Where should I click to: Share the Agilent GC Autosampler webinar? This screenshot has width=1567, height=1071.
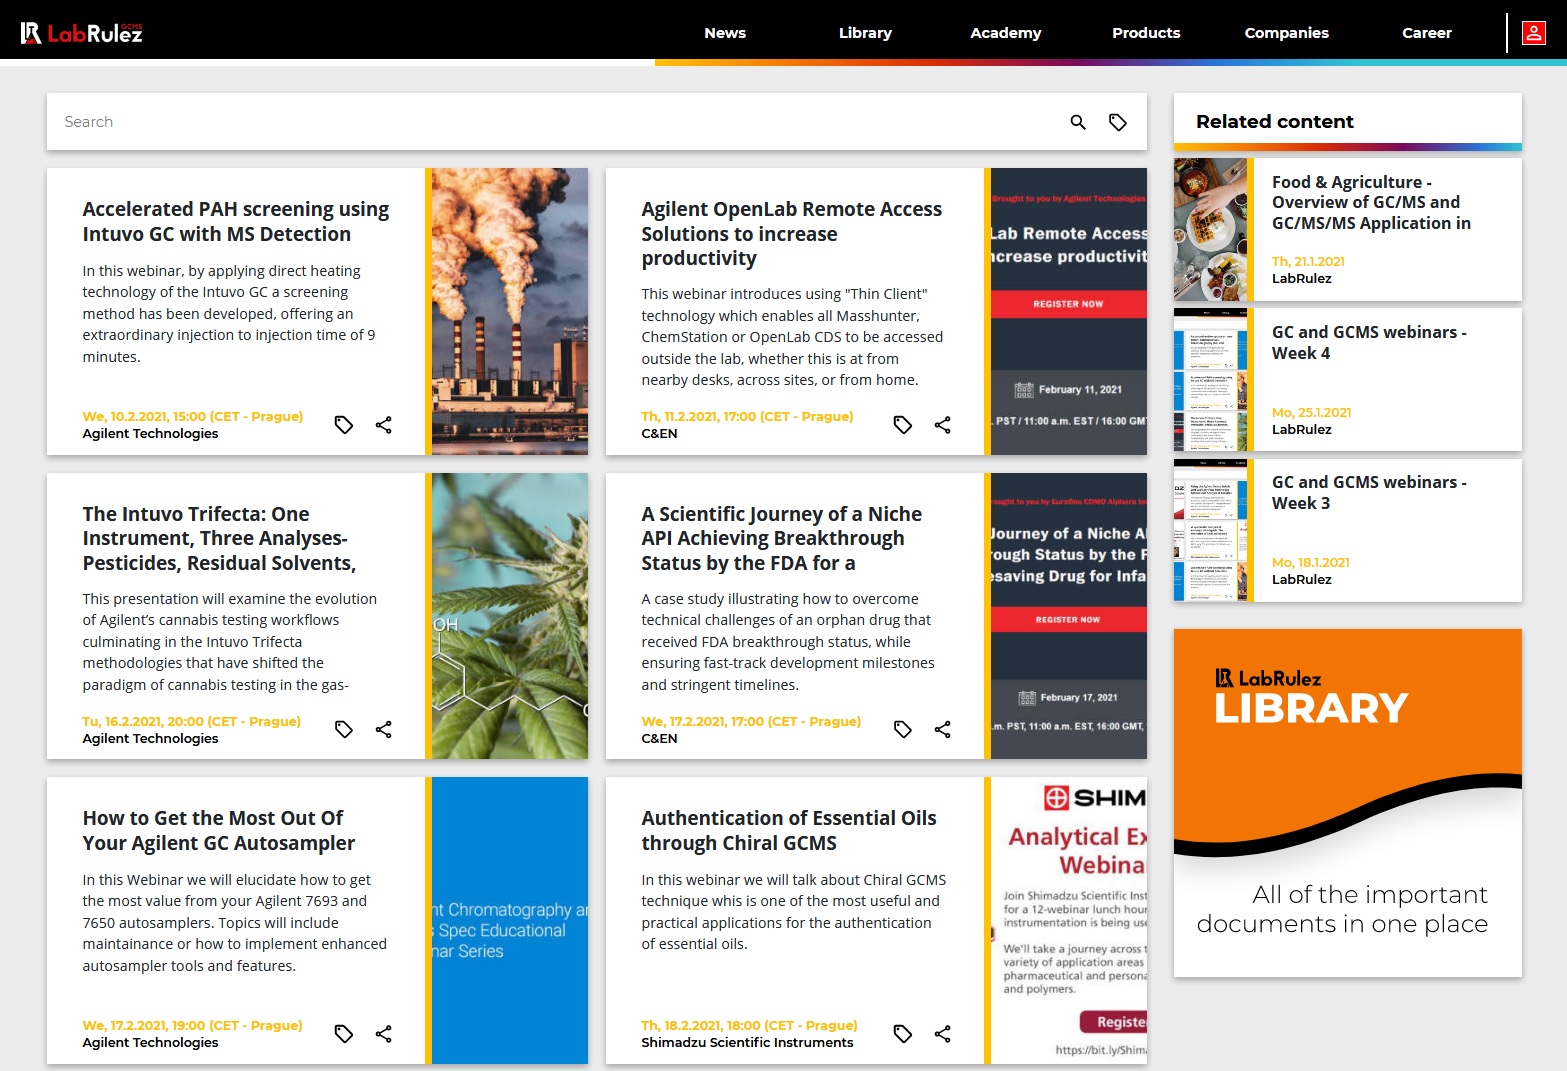(x=383, y=1034)
